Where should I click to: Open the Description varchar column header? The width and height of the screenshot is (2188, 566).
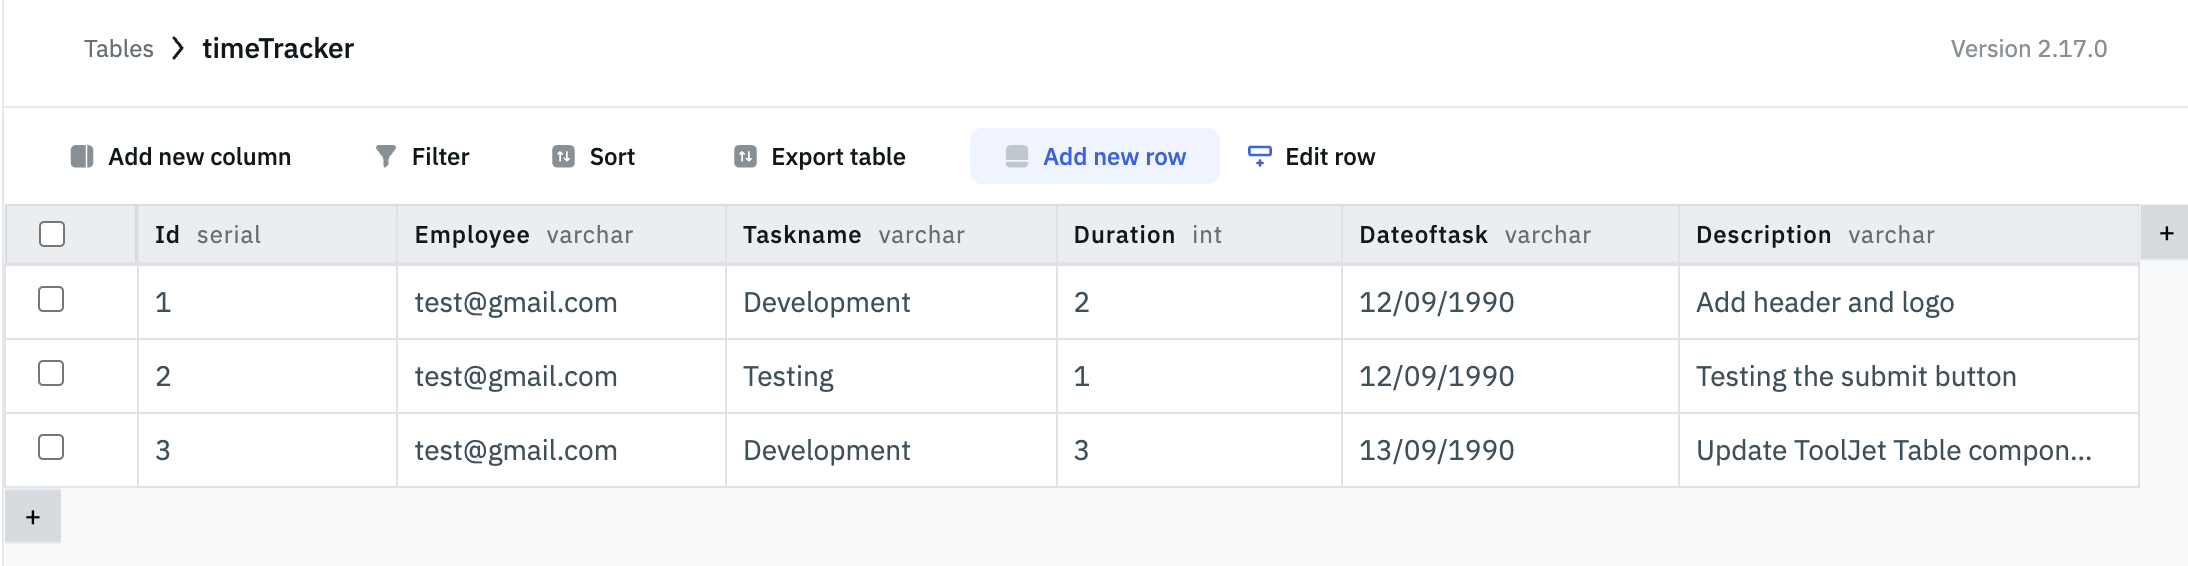[1814, 235]
